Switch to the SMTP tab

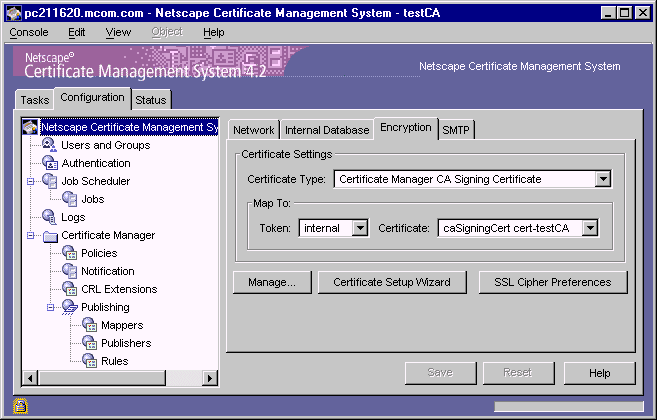(x=457, y=129)
